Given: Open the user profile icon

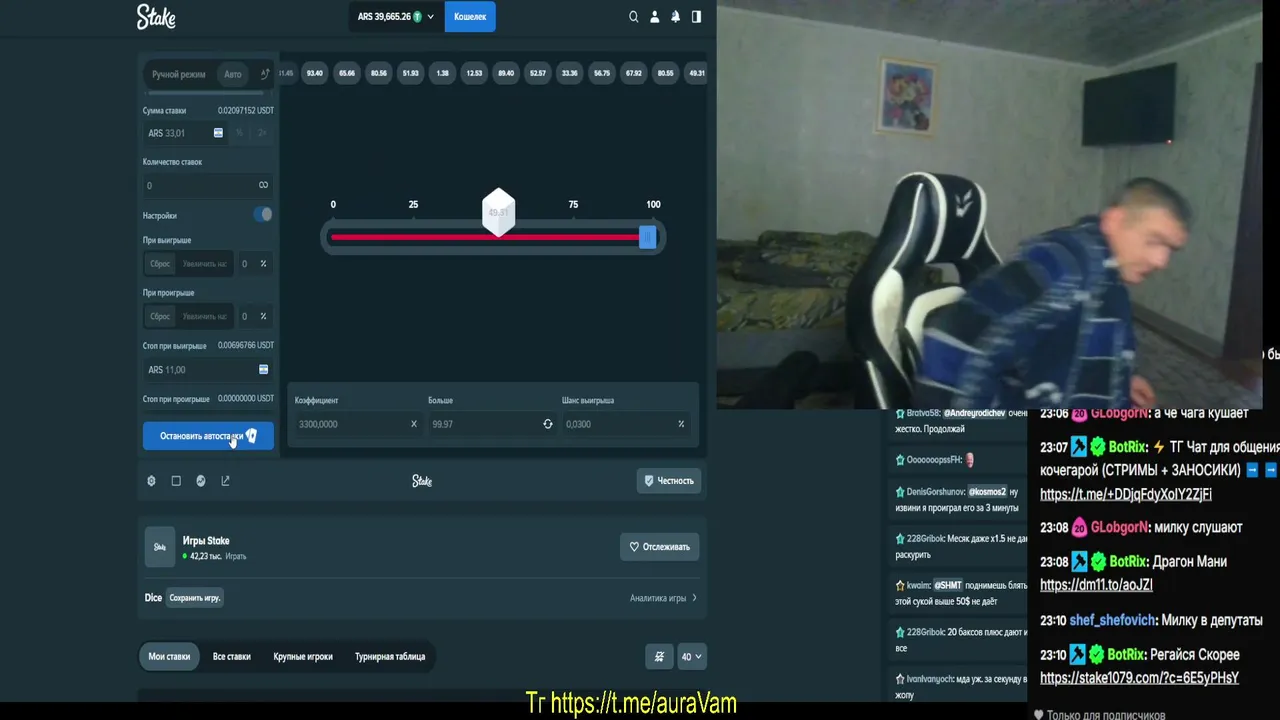Looking at the screenshot, I should (655, 17).
